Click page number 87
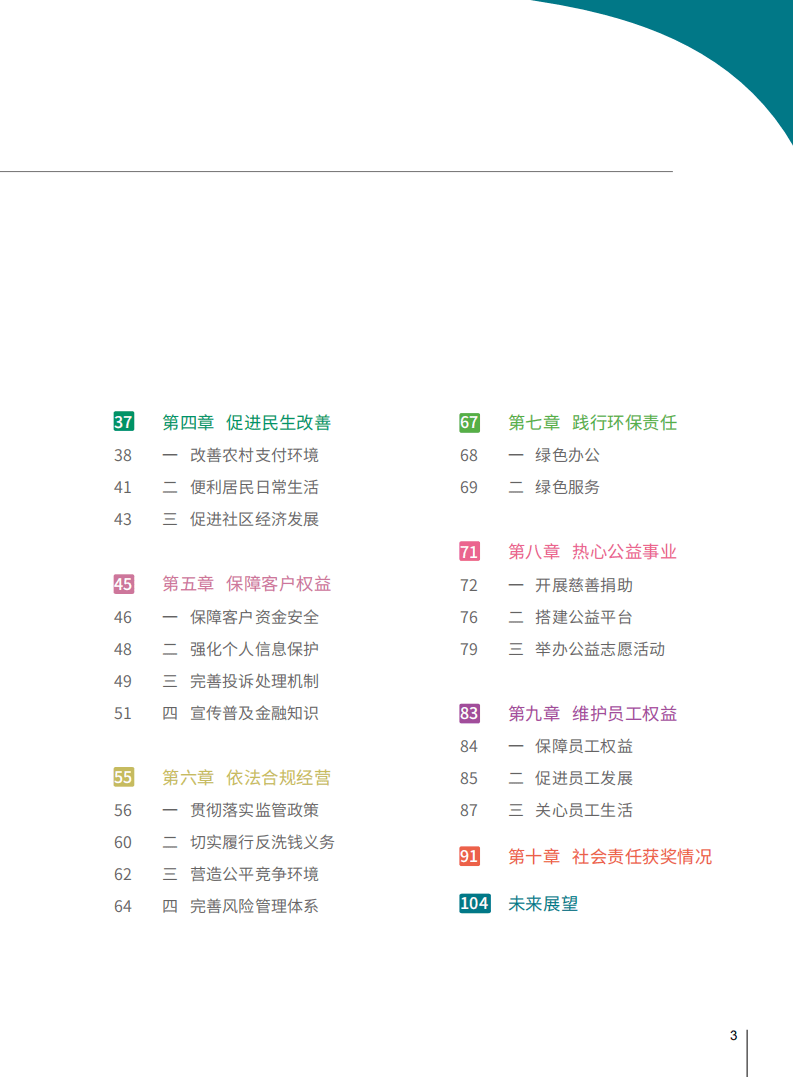 469,810
